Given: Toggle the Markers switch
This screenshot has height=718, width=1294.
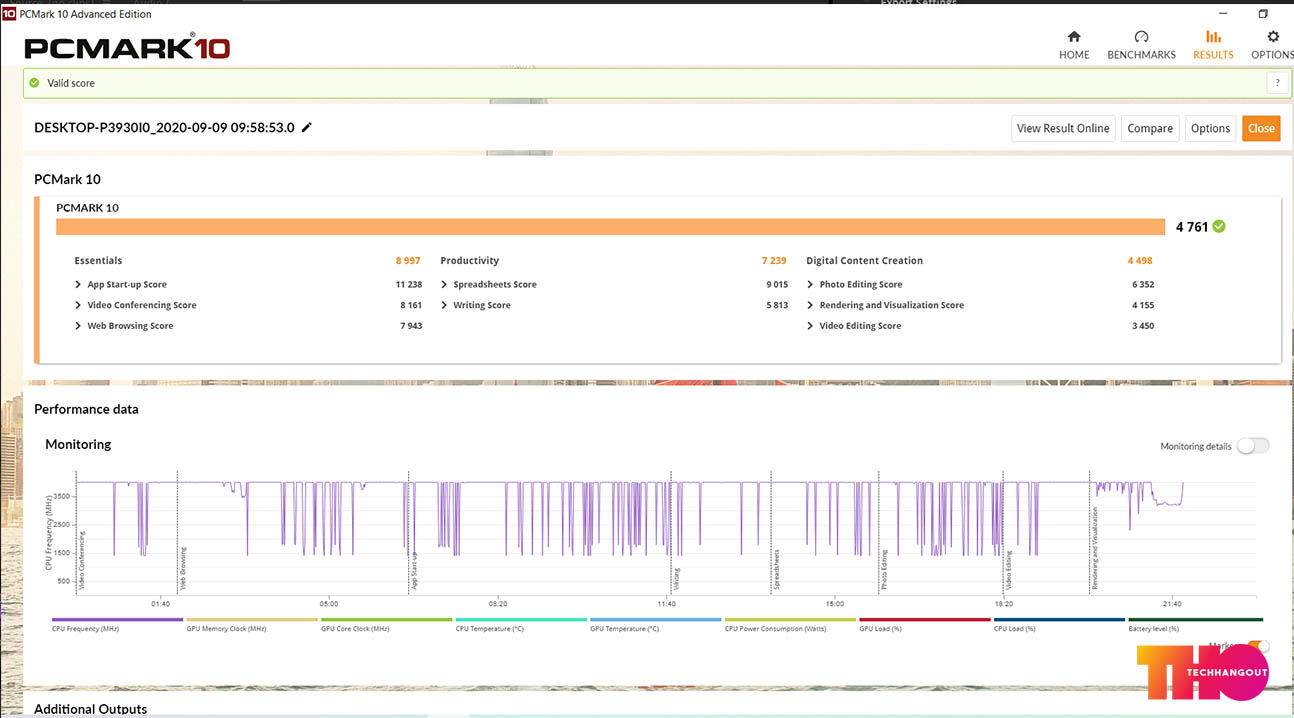Looking at the screenshot, I should [x=1256, y=646].
